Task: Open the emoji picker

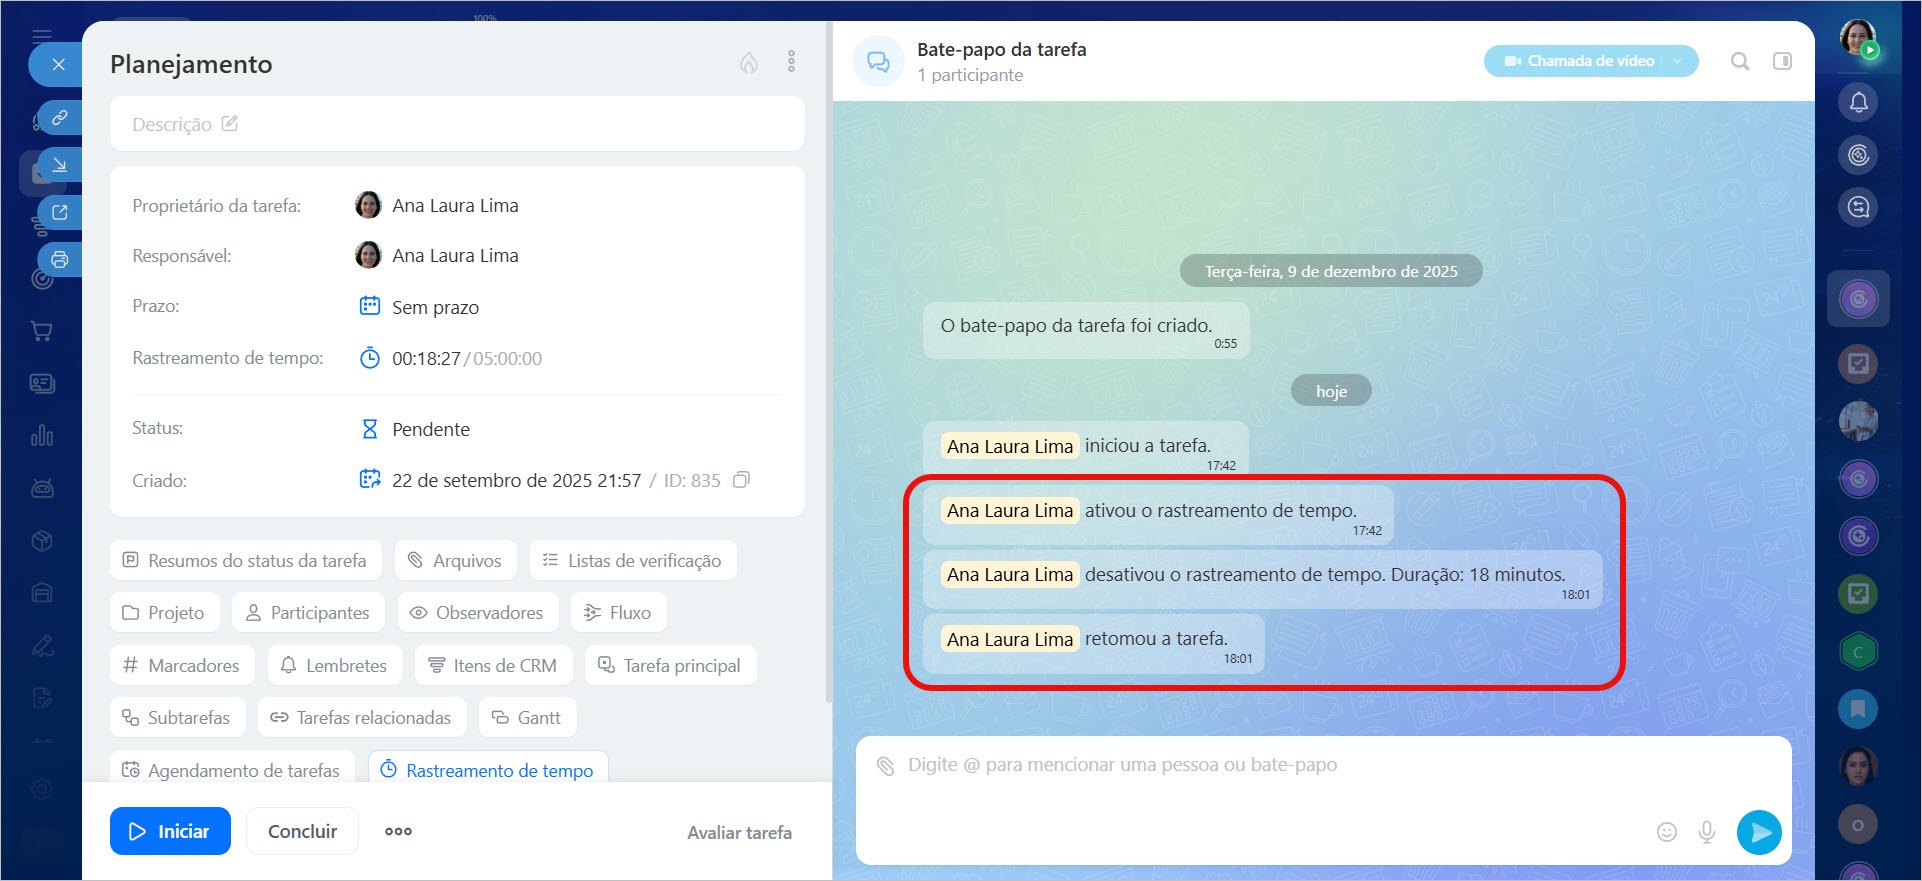Action: click(x=1666, y=832)
